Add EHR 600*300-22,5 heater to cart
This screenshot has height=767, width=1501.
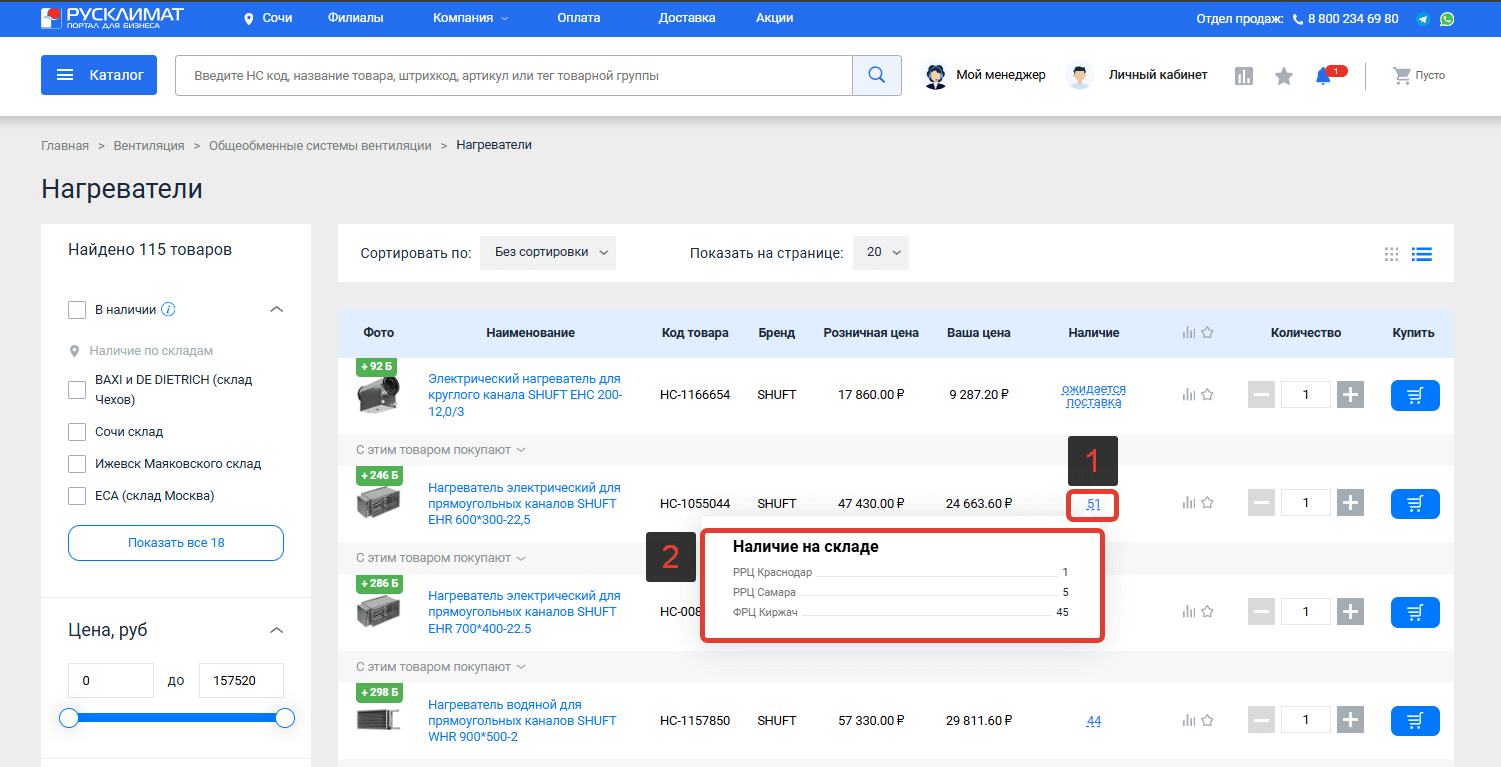[x=1415, y=504]
